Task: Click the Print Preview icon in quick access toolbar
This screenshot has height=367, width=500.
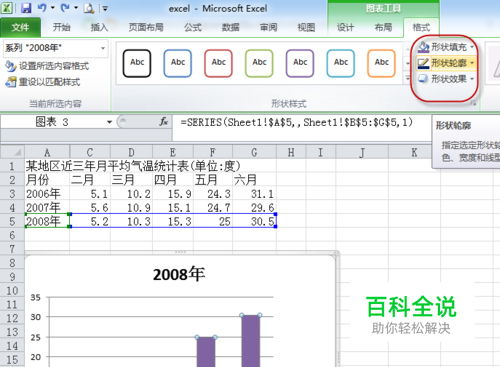Action: (89, 8)
